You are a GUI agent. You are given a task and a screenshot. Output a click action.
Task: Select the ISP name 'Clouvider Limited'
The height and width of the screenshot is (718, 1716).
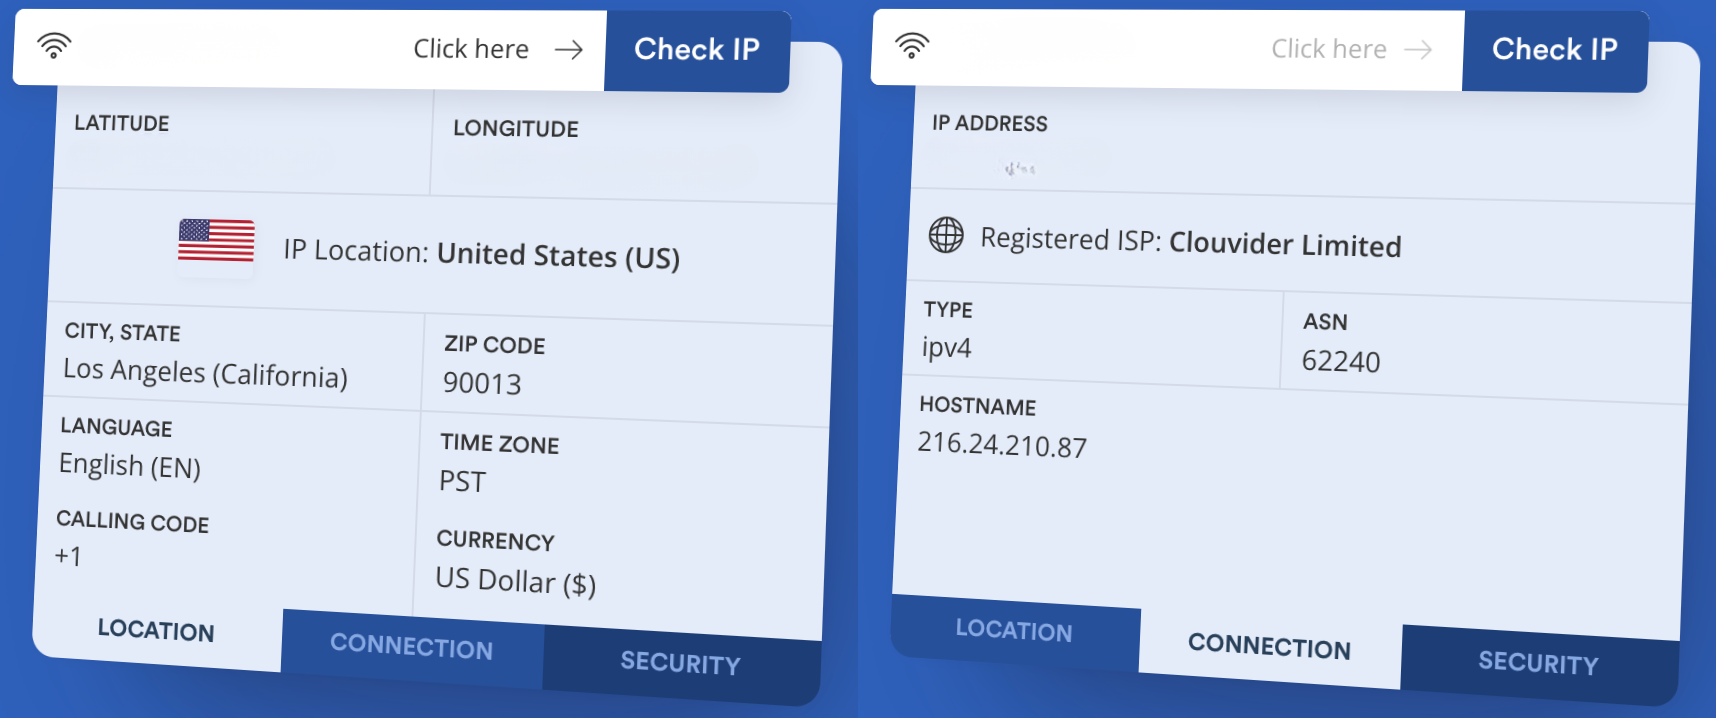tap(1285, 245)
